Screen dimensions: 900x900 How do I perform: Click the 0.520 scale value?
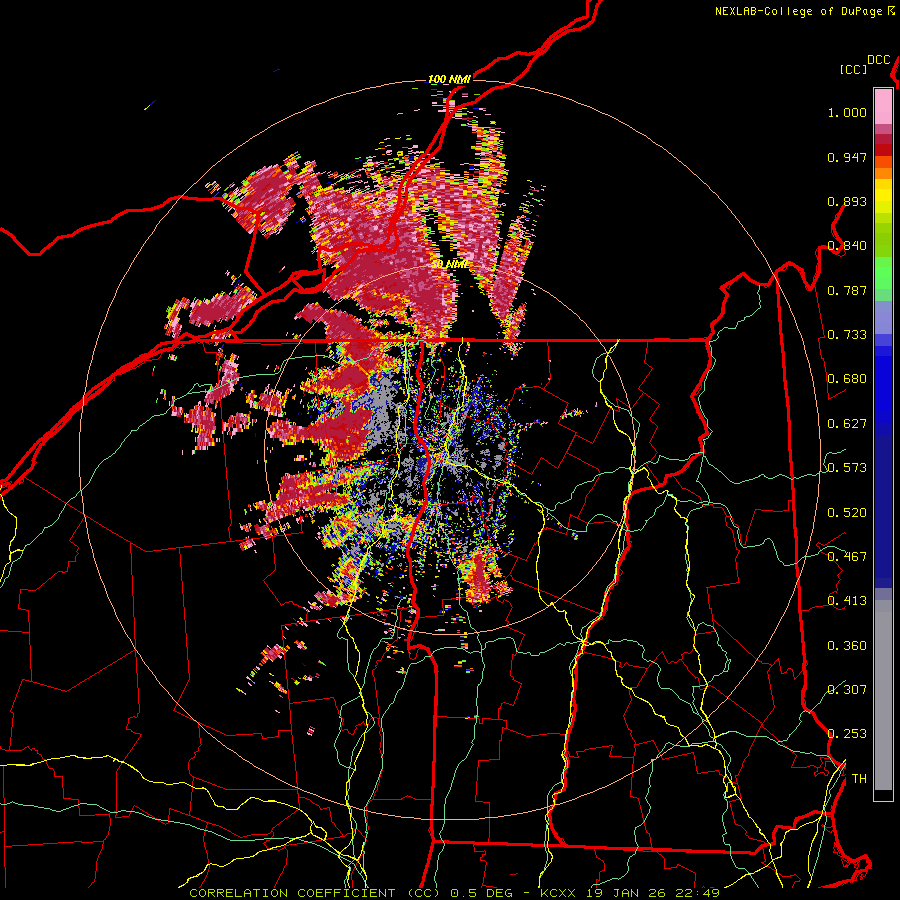tap(847, 513)
